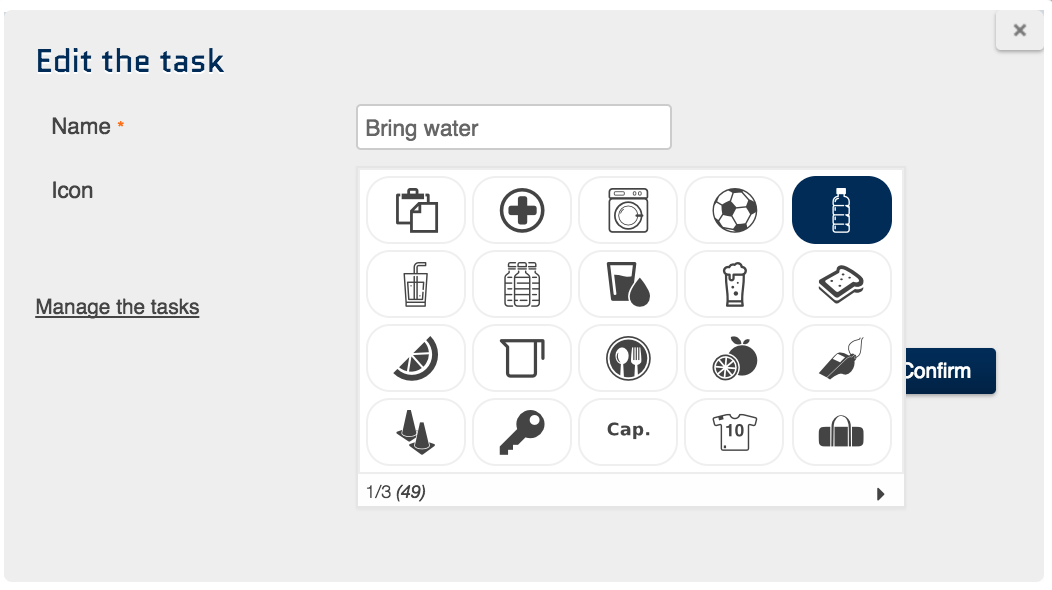Click the selected water bottle icon

tap(841, 210)
